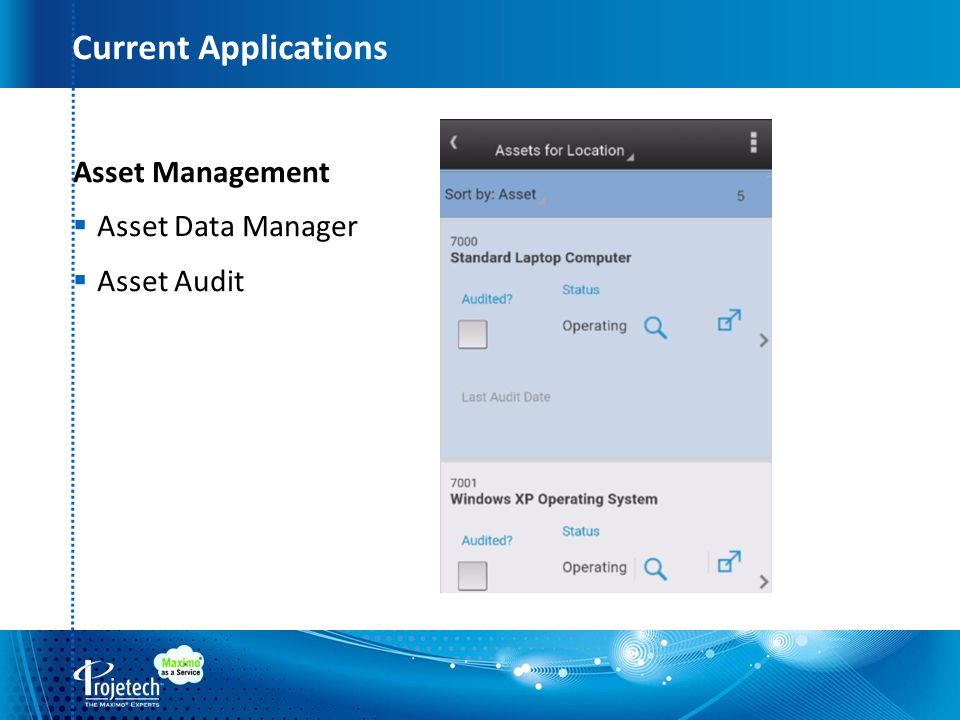960x720 pixels.
Task: Click the Current Applications slide title
Action: (x=230, y=47)
